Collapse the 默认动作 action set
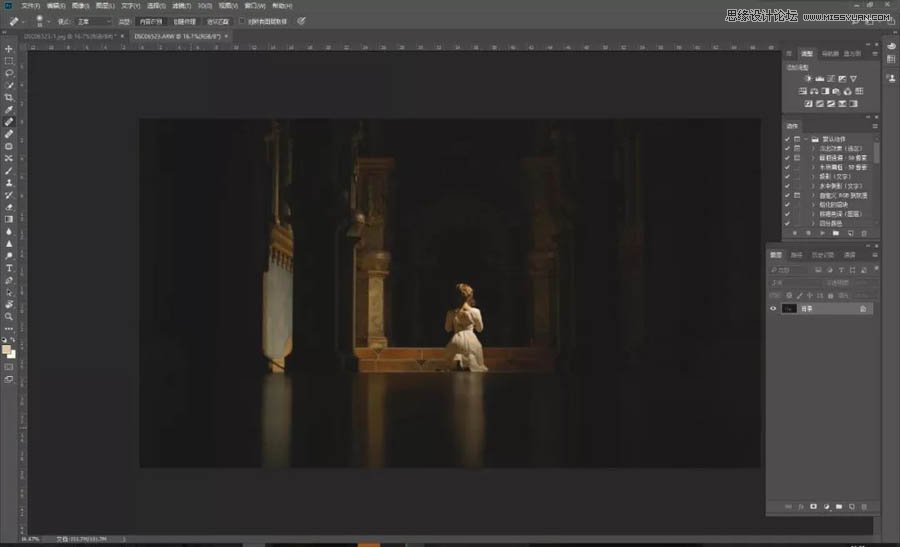 [806, 139]
